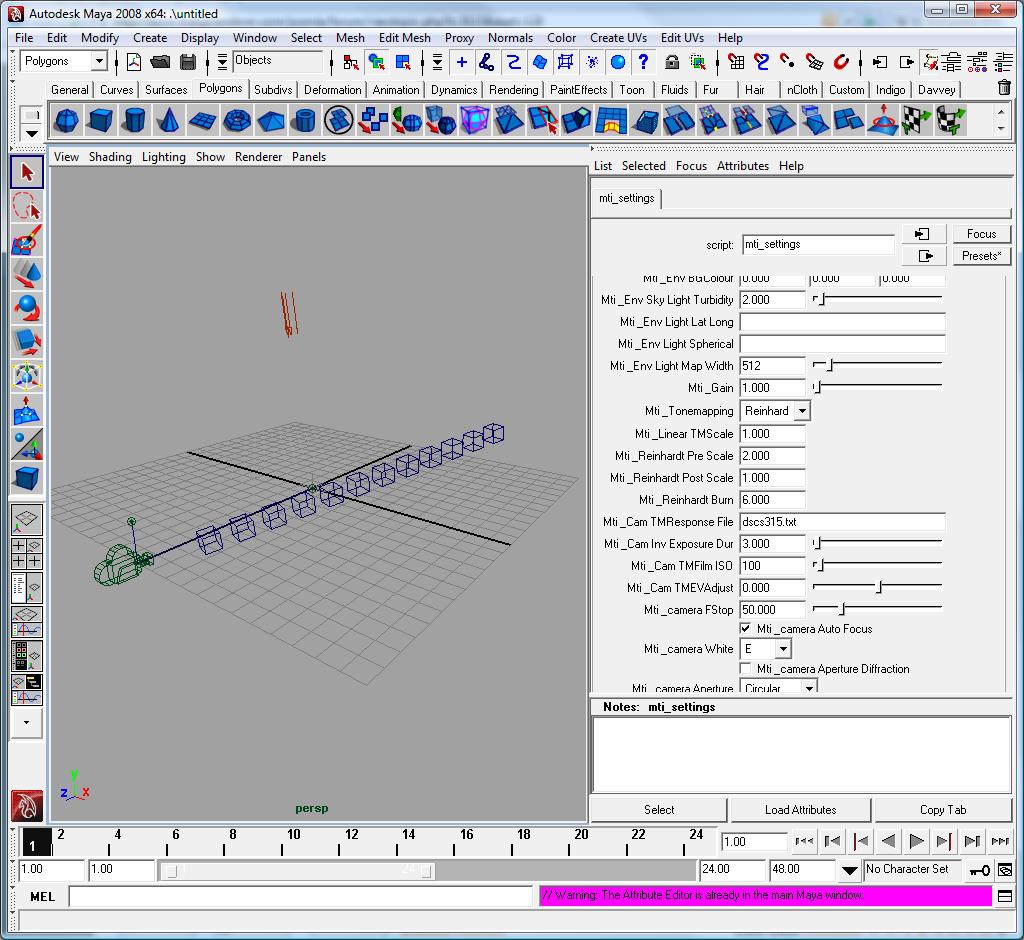The width and height of the screenshot is (1024, 940).
Task: Click the Copy Tab button
Action: pyautogui.click(x=942, y=810)
